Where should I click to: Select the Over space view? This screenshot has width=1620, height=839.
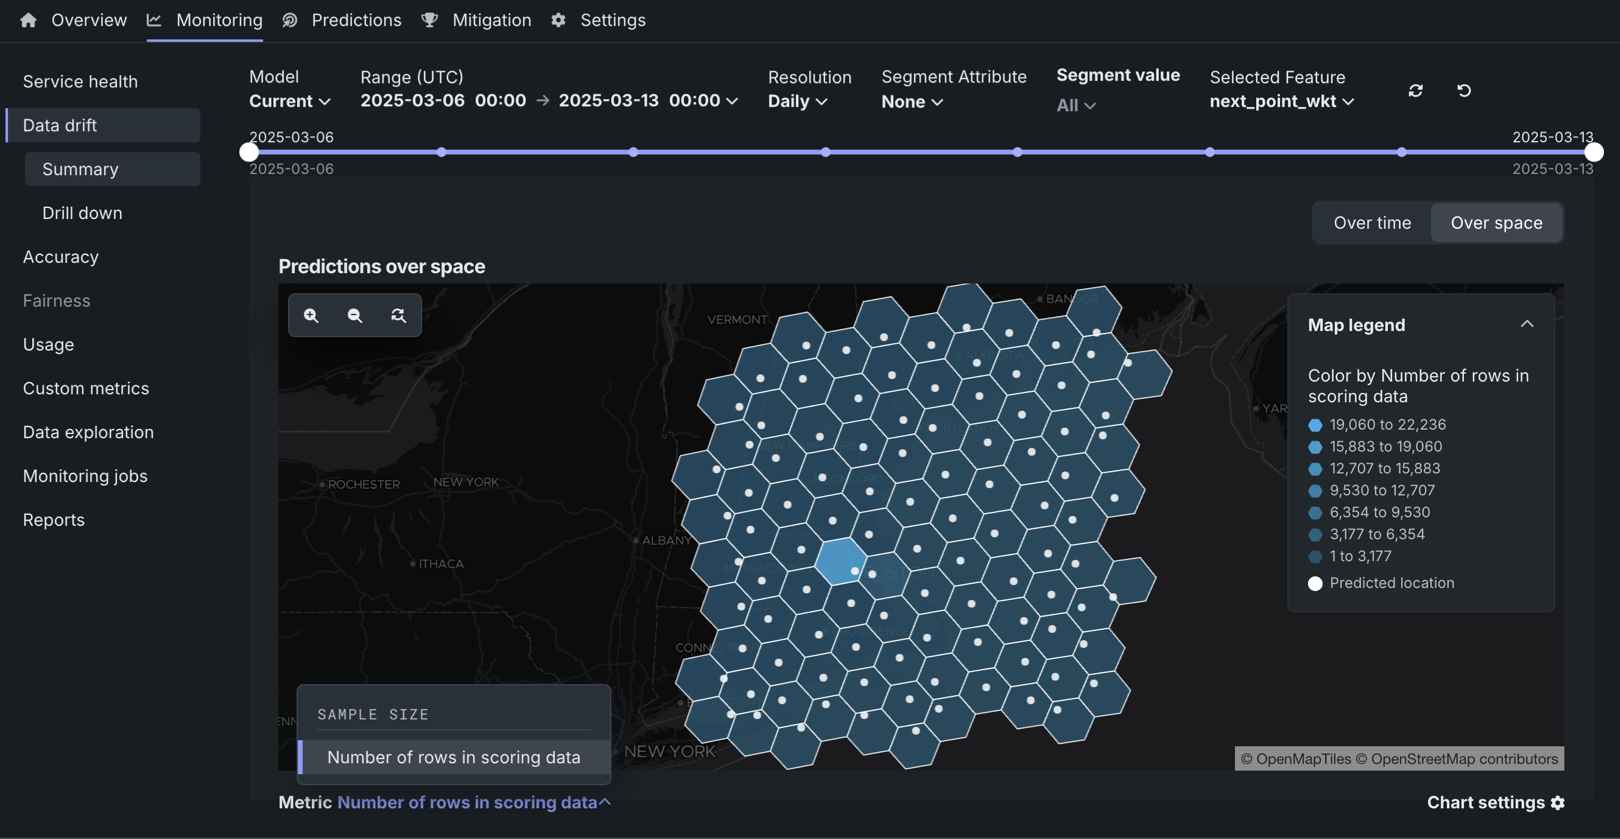[1496, 223]
